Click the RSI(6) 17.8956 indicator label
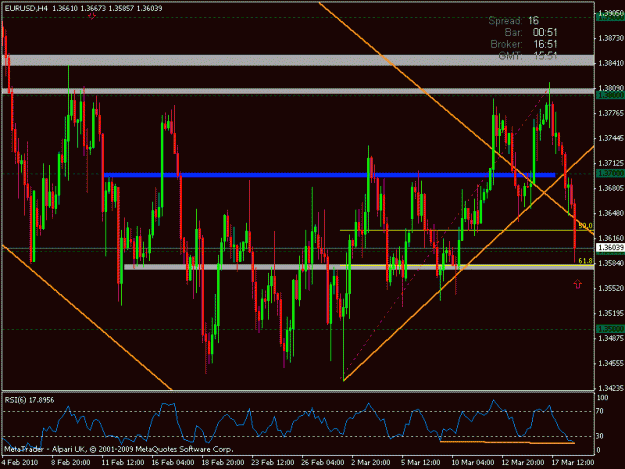The height and width of the screenshot is (469, 625). pos(29,400)
